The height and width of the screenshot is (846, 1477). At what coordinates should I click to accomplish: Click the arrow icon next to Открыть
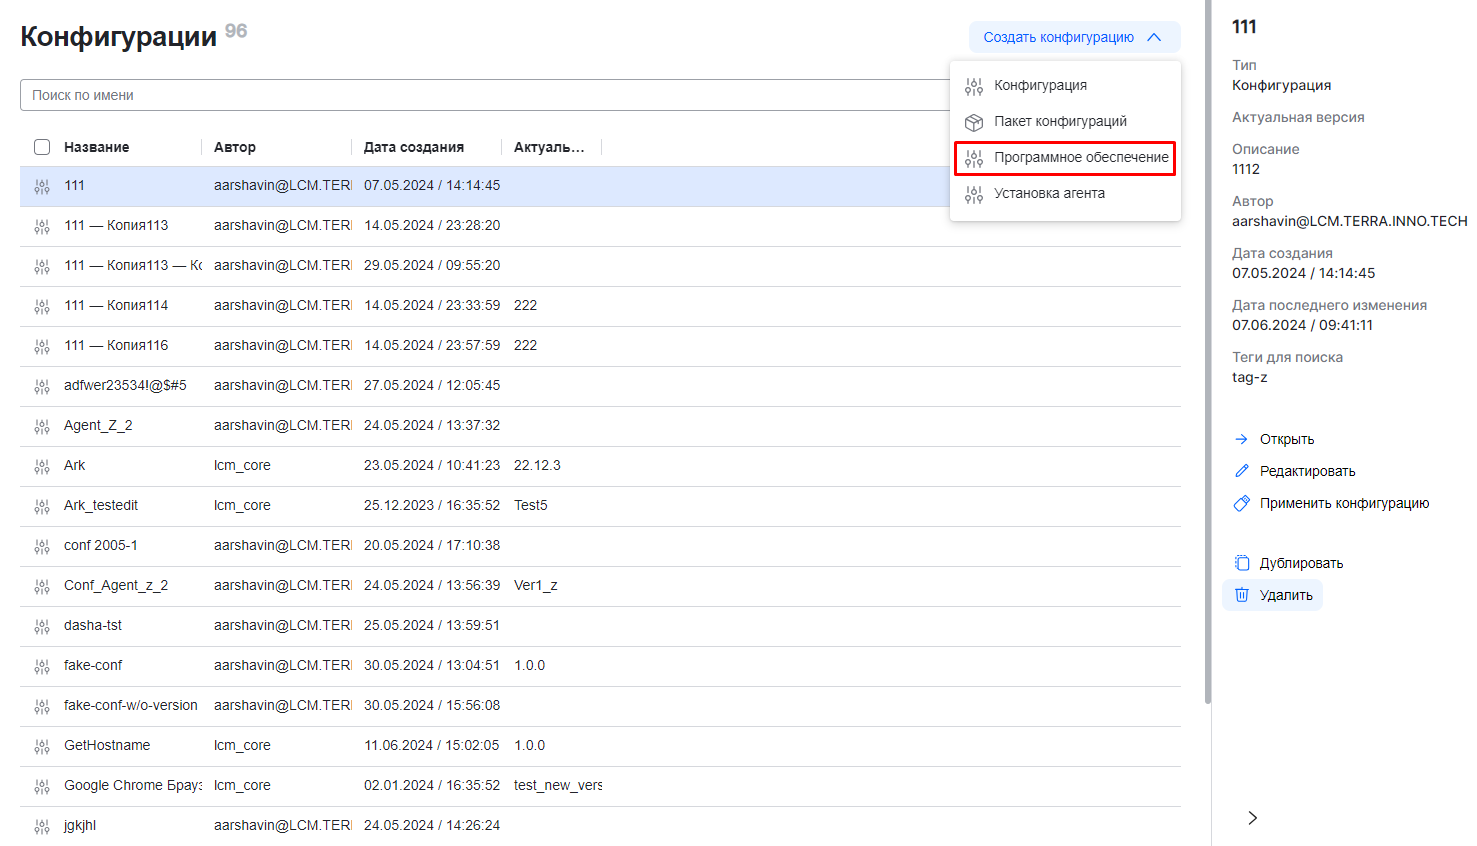click(x=1242, y=439)
